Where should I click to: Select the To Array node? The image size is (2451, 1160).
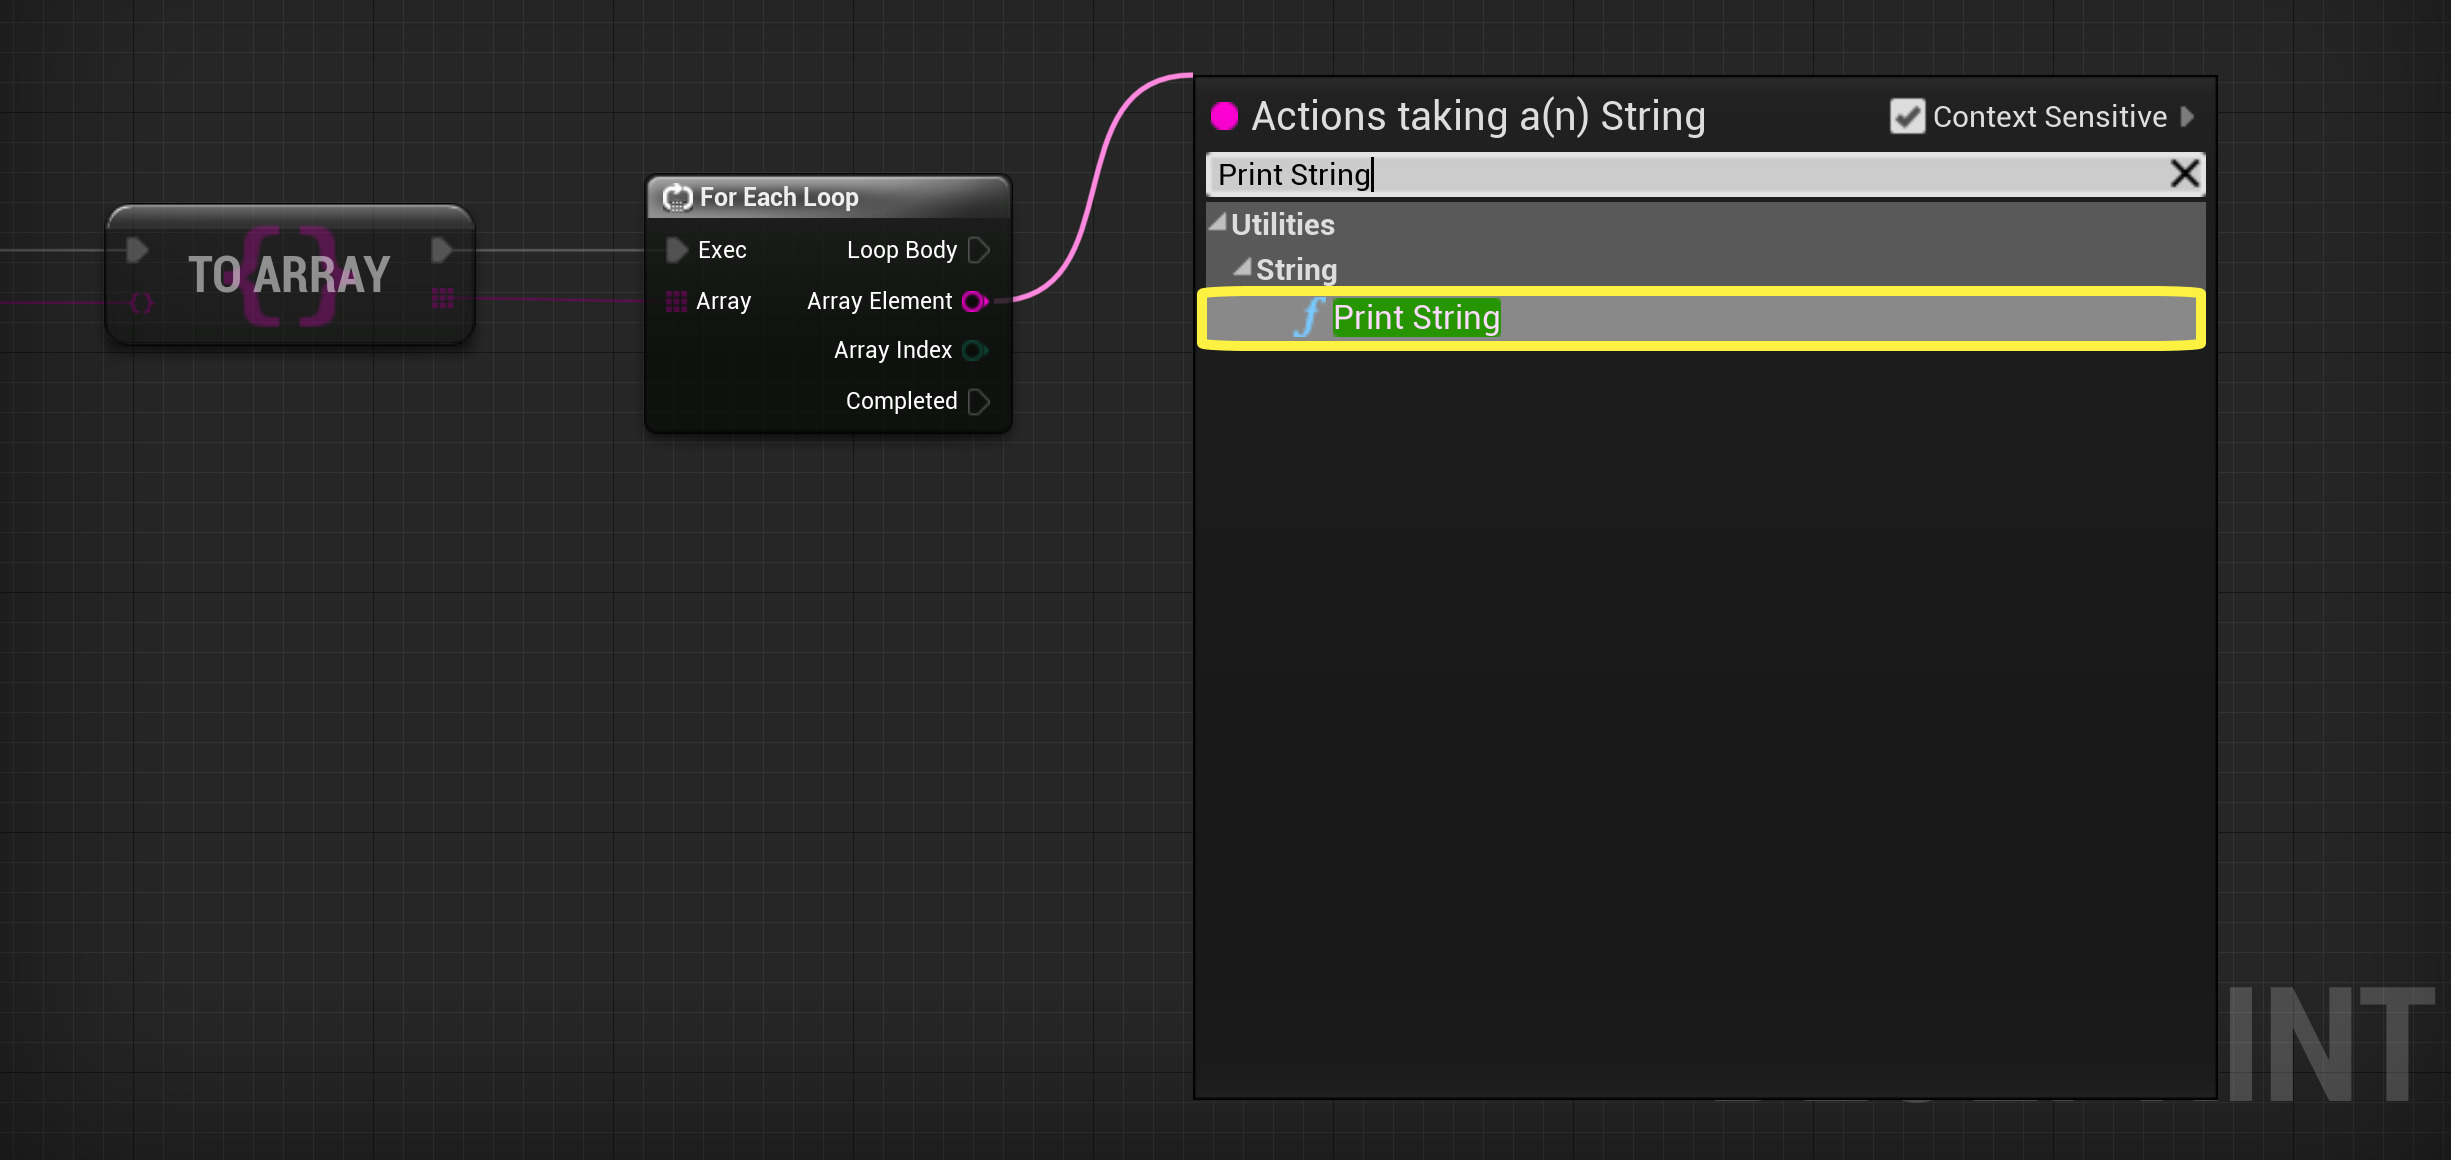[289, 275]
